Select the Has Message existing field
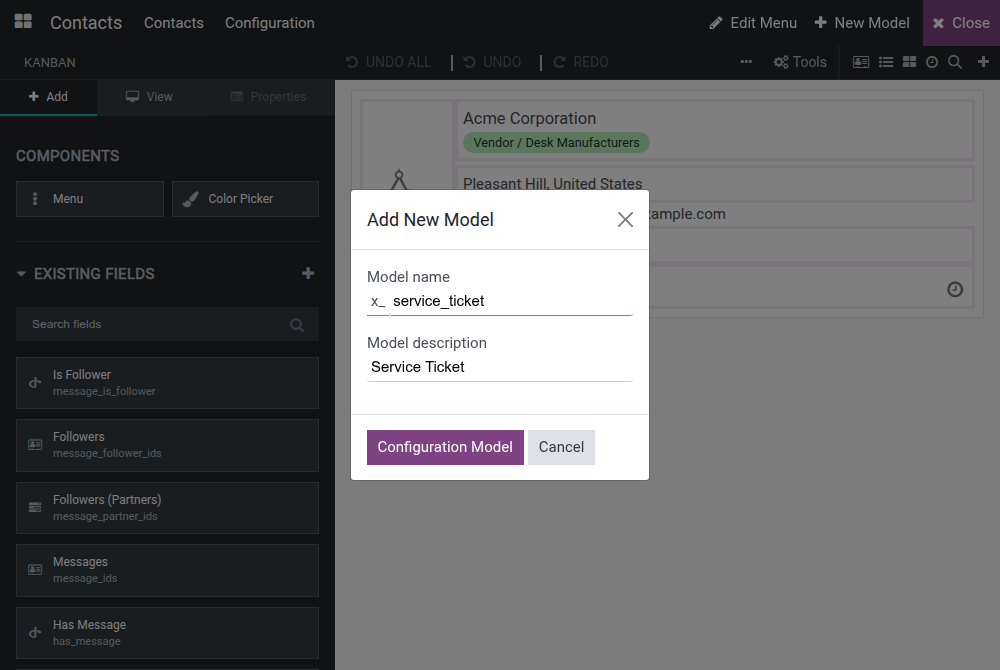Image resolution: width=1000 pixels, height=670 pixels. pos(167,632)
